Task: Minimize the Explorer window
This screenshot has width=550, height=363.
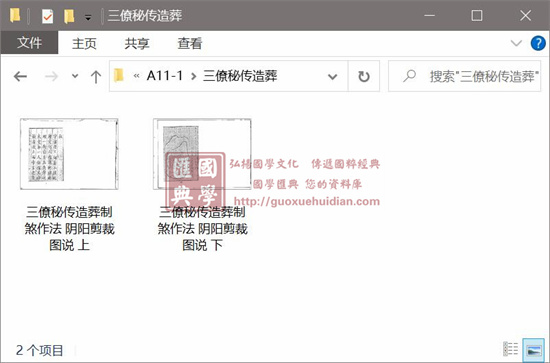Action: click(x=429, y=15)
